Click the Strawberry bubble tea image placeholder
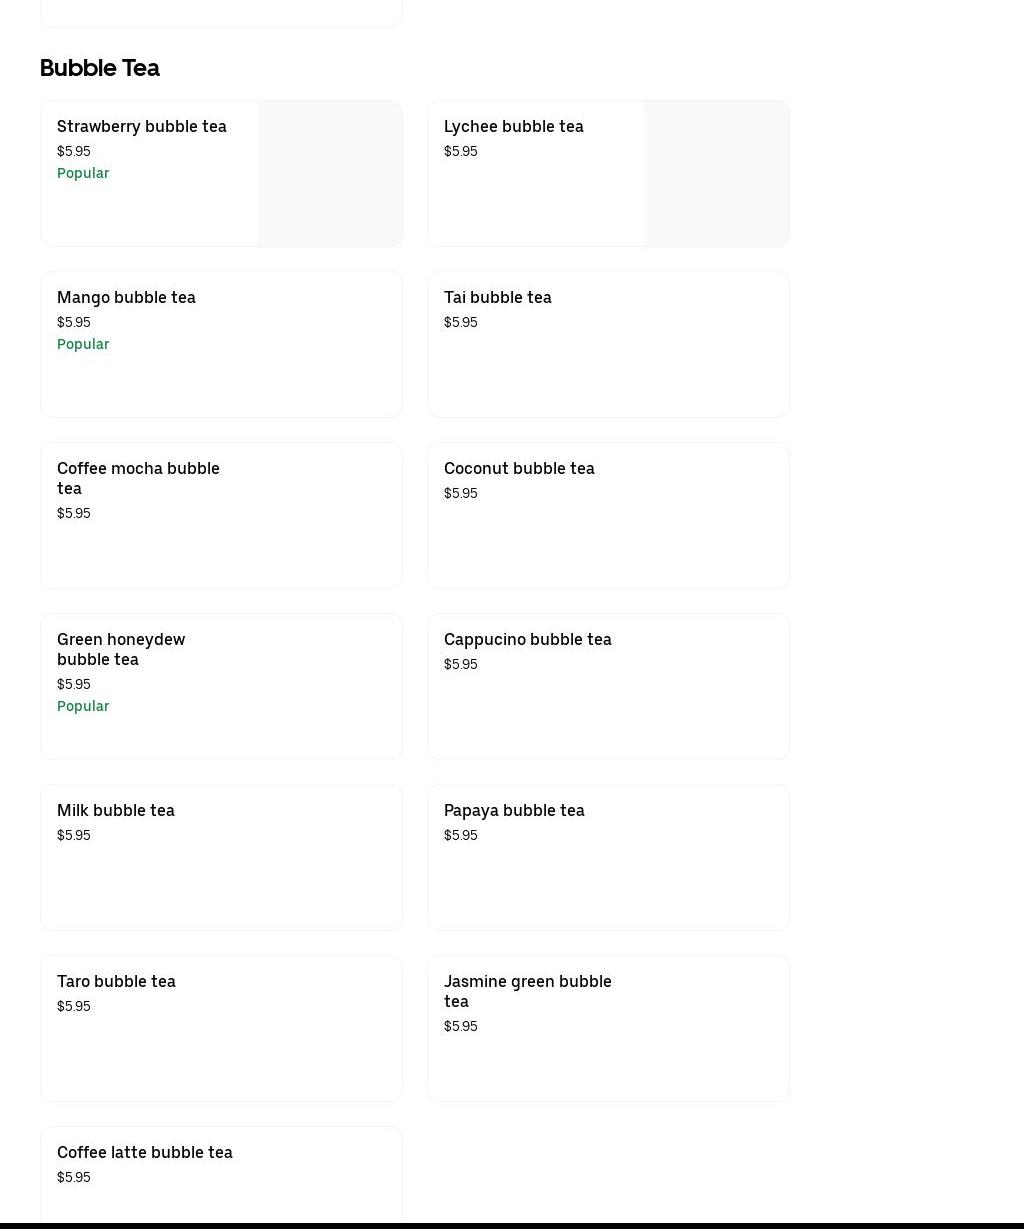 coord(329,174)
